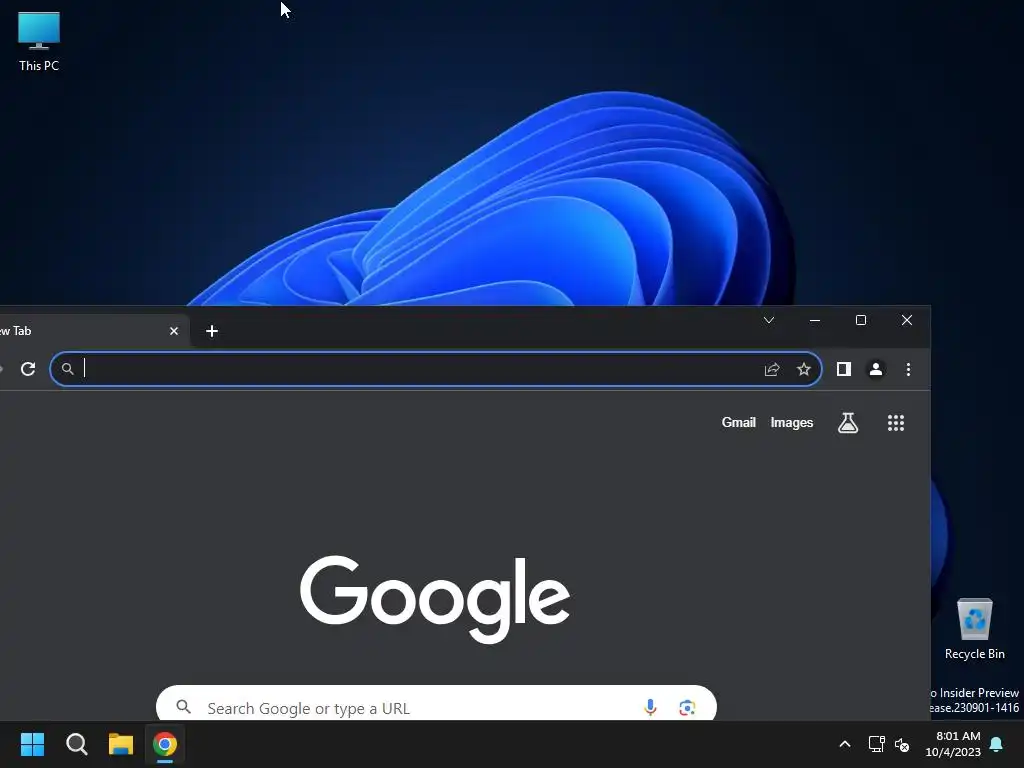Share this page icon in address bar
Screen dimensions: 1024x768
(x=772, y=369)
